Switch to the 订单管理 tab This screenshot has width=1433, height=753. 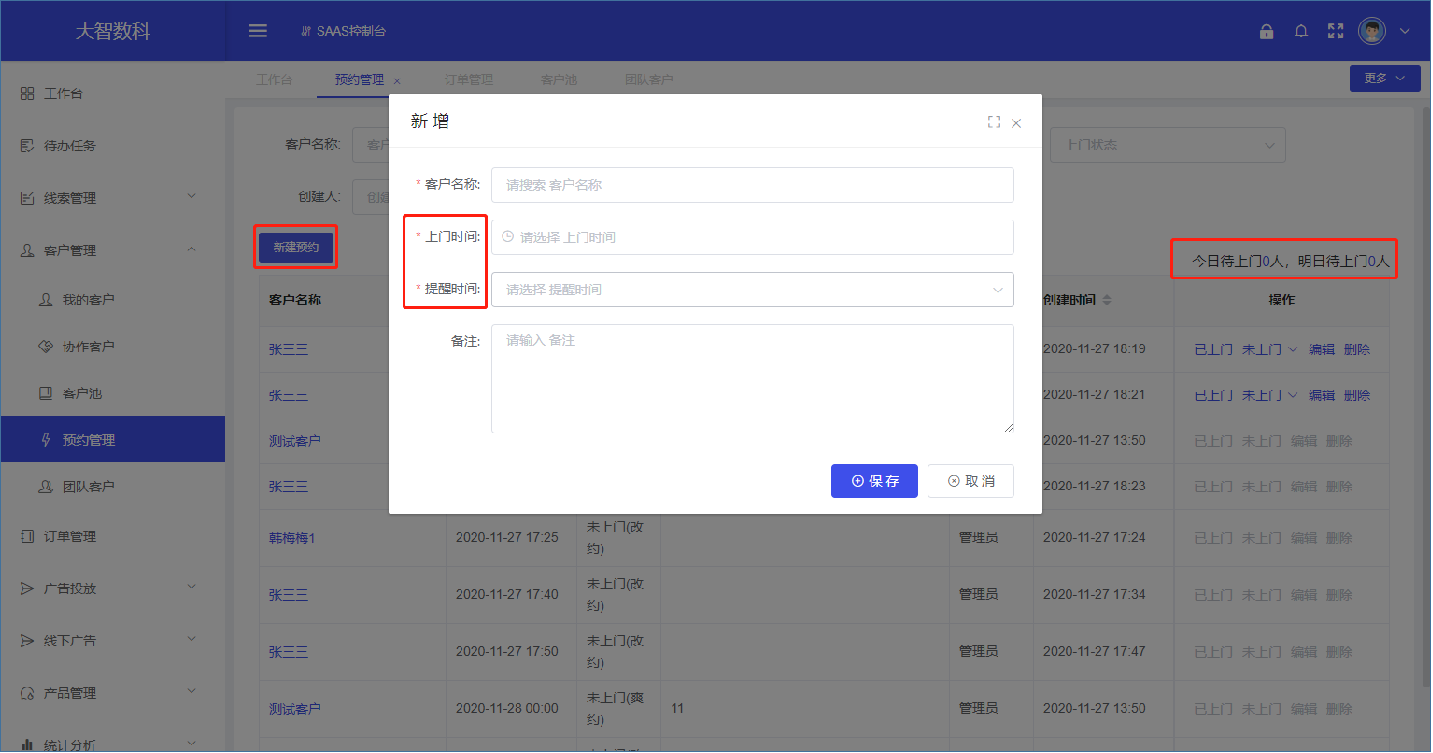(469, 79)
